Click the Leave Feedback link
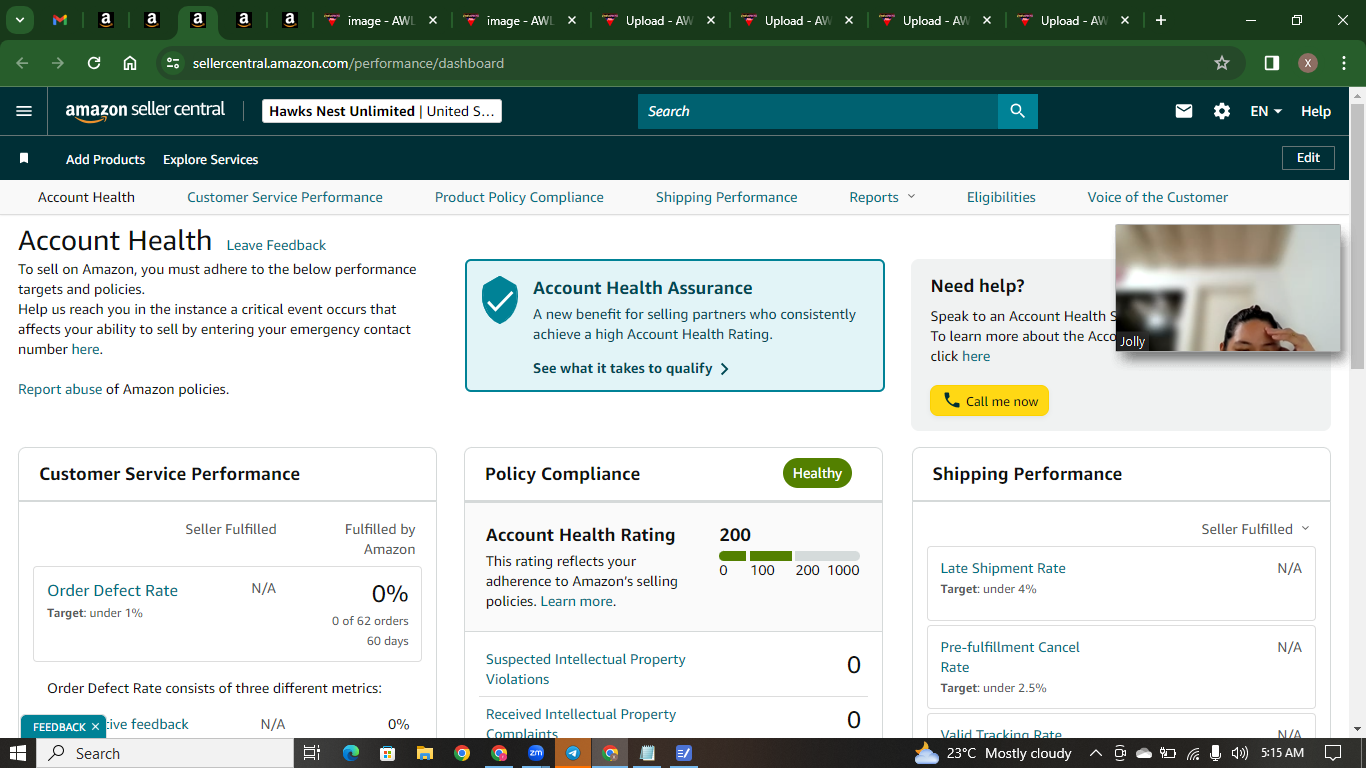 (x=276, y=245)
